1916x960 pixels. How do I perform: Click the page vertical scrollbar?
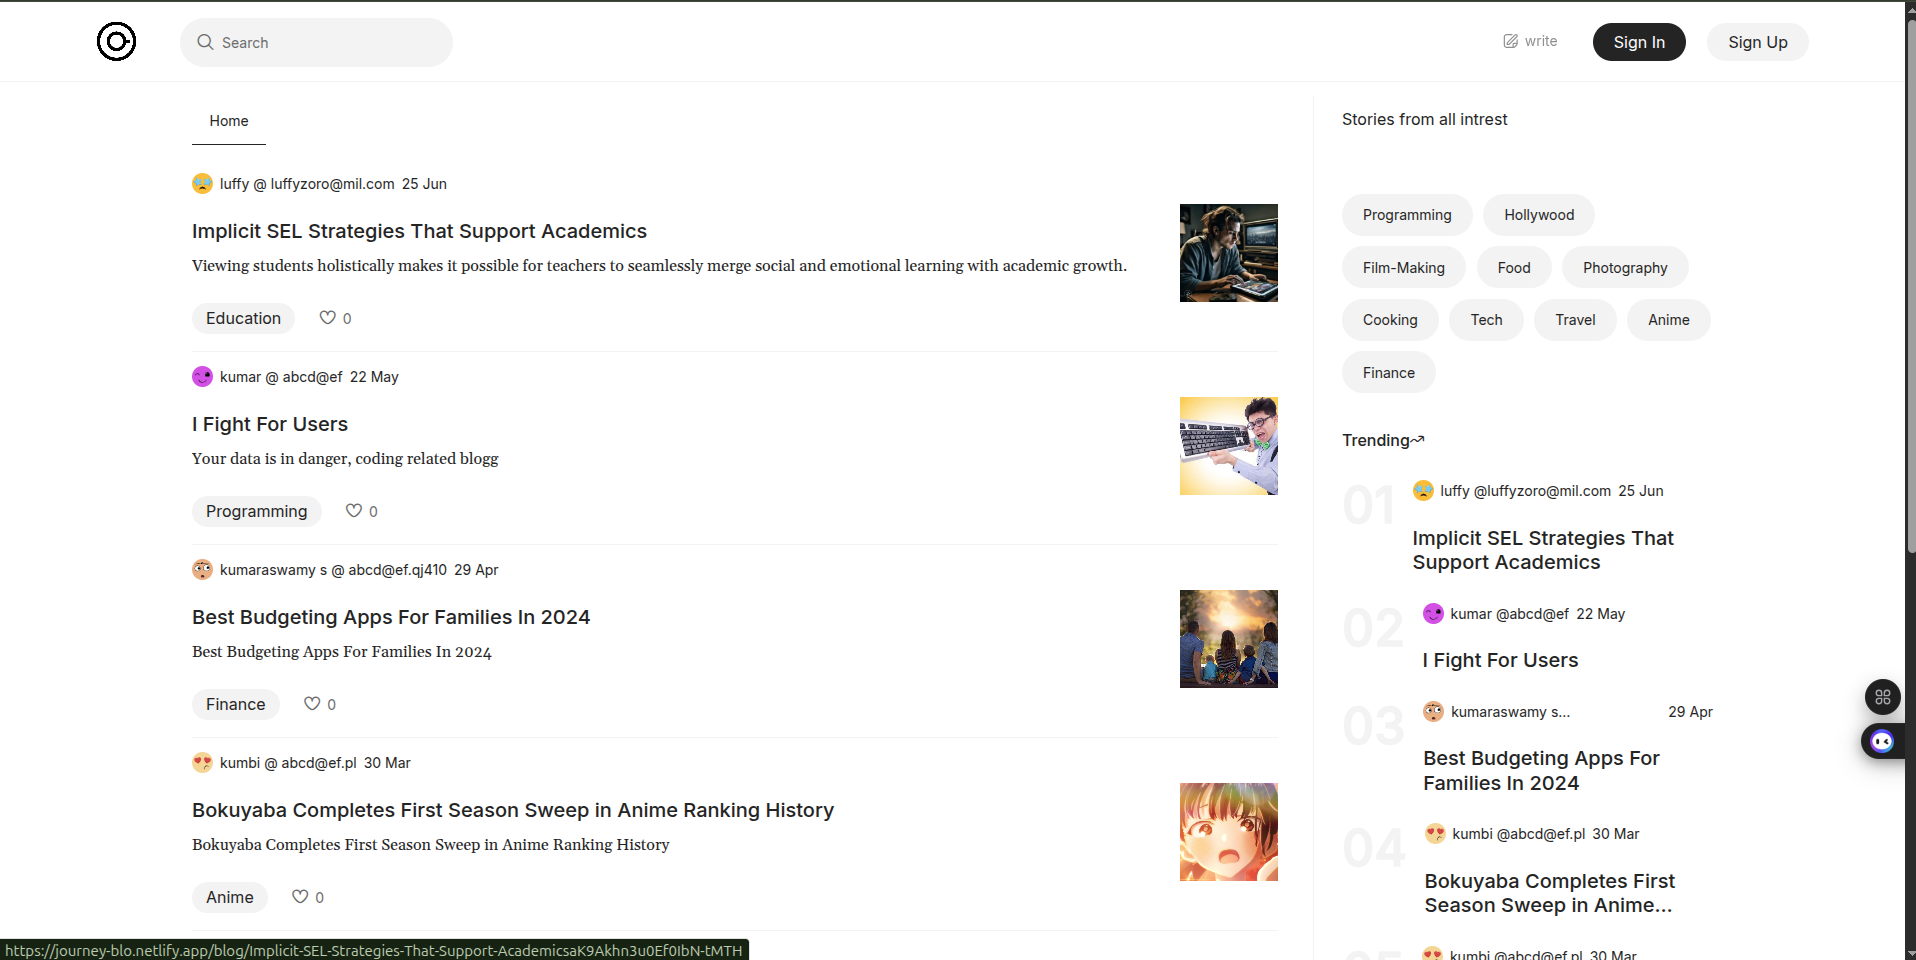click(1910, 300)
